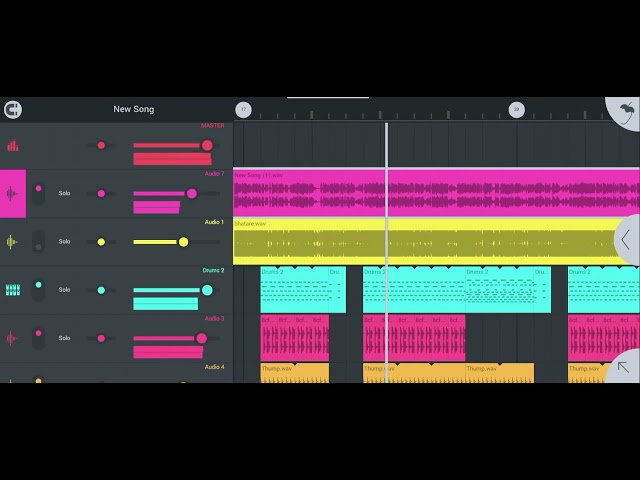
Task: Open the Master mixer bars icon
Action: (x=13, y=145)
